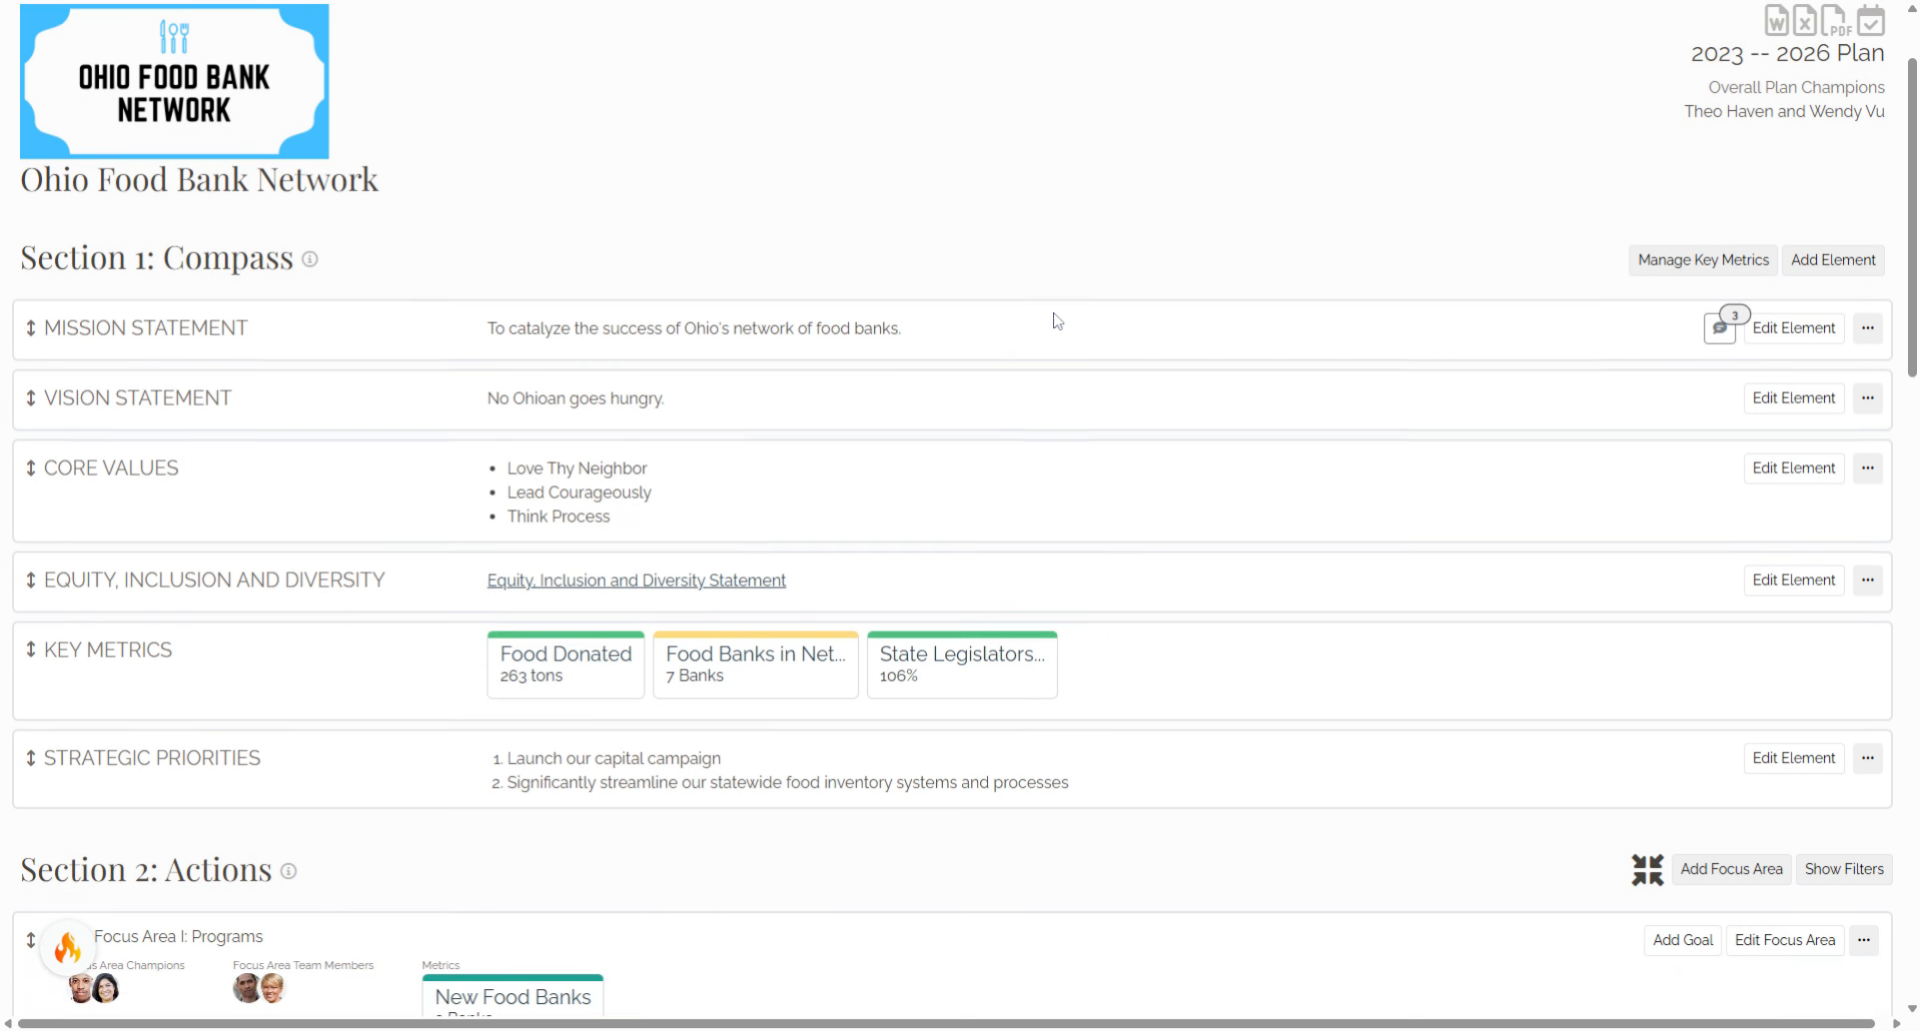Export plan as PDF file
This screenshot has height=1031, width=1920.
[x=1836, y=20]
